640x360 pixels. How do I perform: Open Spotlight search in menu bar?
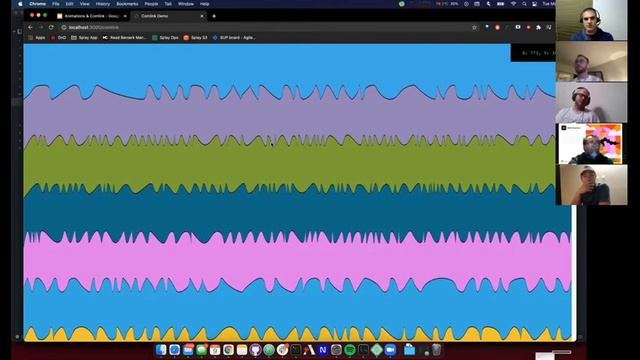(x=524, y=4)
